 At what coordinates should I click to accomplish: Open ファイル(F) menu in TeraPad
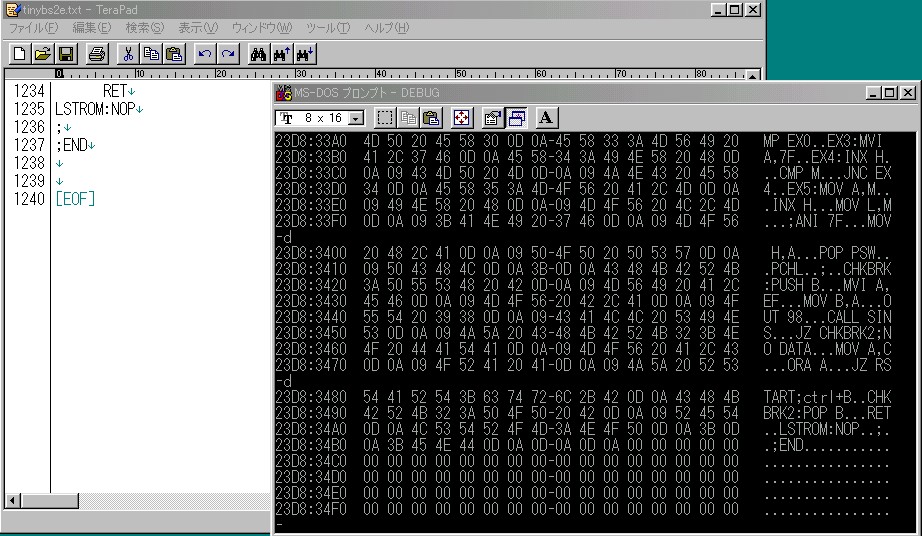pos(34,28)
